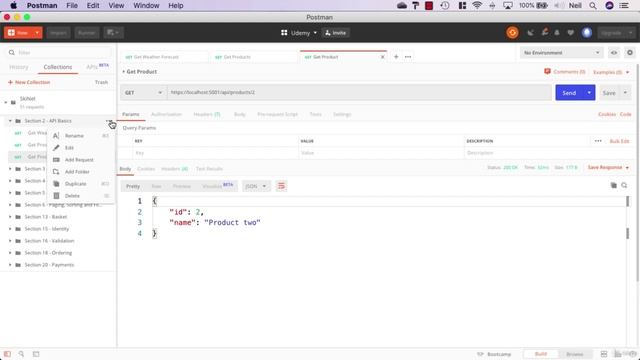Open Find and Replace in status bar
This screenshot has width=640, height=360.
[21, 354]
